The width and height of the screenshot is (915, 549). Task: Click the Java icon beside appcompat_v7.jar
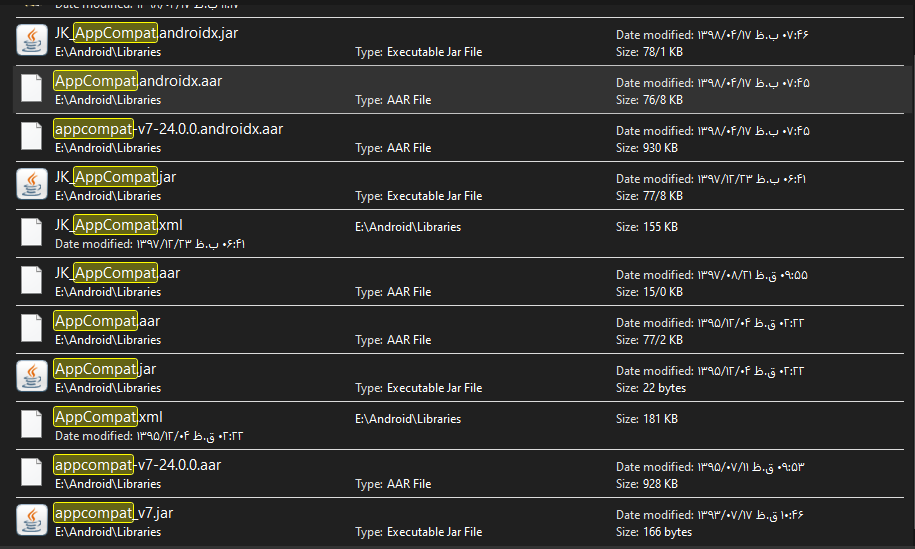tap(32, 520)
